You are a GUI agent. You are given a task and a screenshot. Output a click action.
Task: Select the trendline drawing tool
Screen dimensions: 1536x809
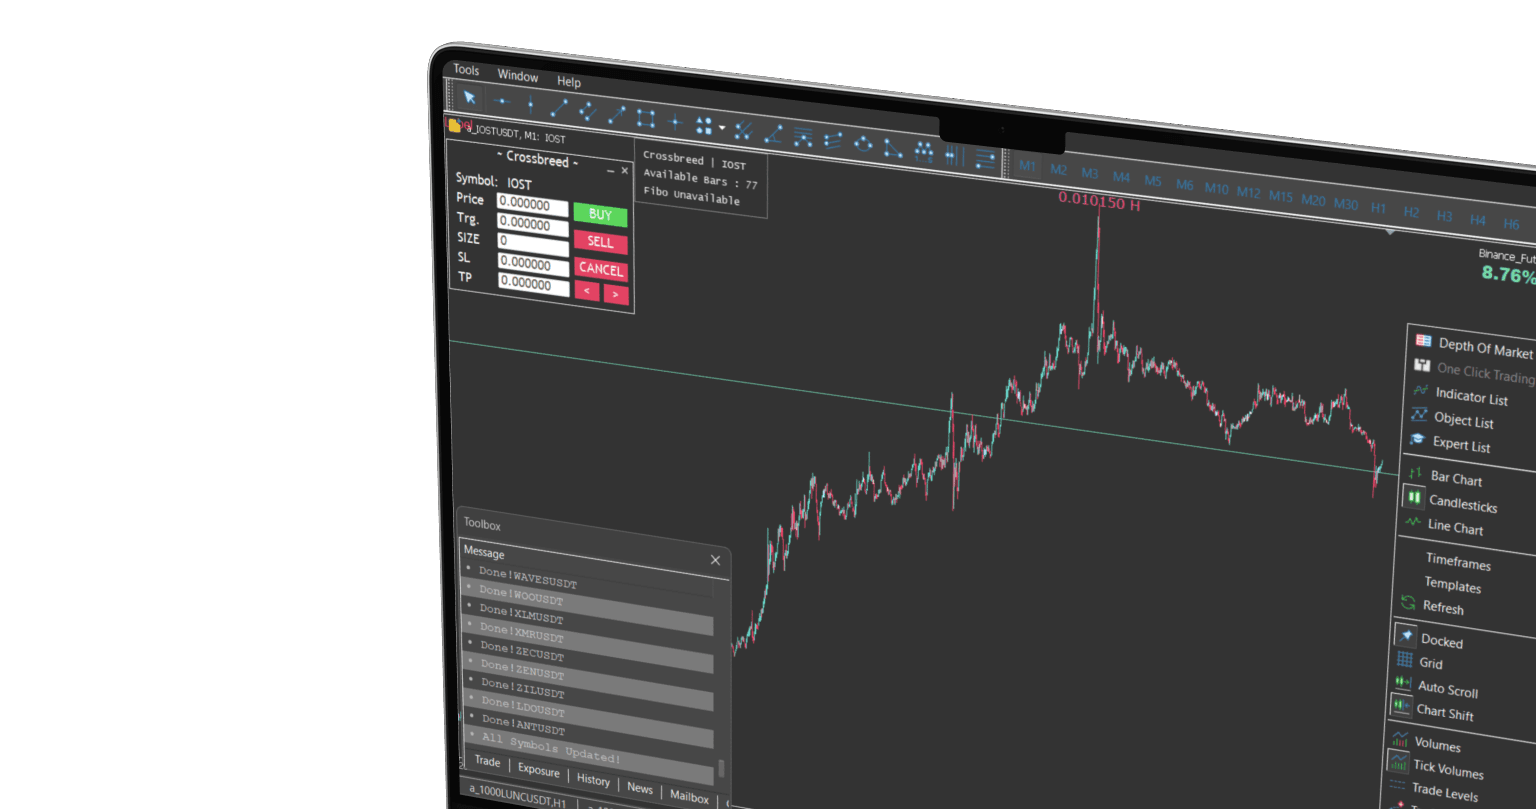coord(559,107)
